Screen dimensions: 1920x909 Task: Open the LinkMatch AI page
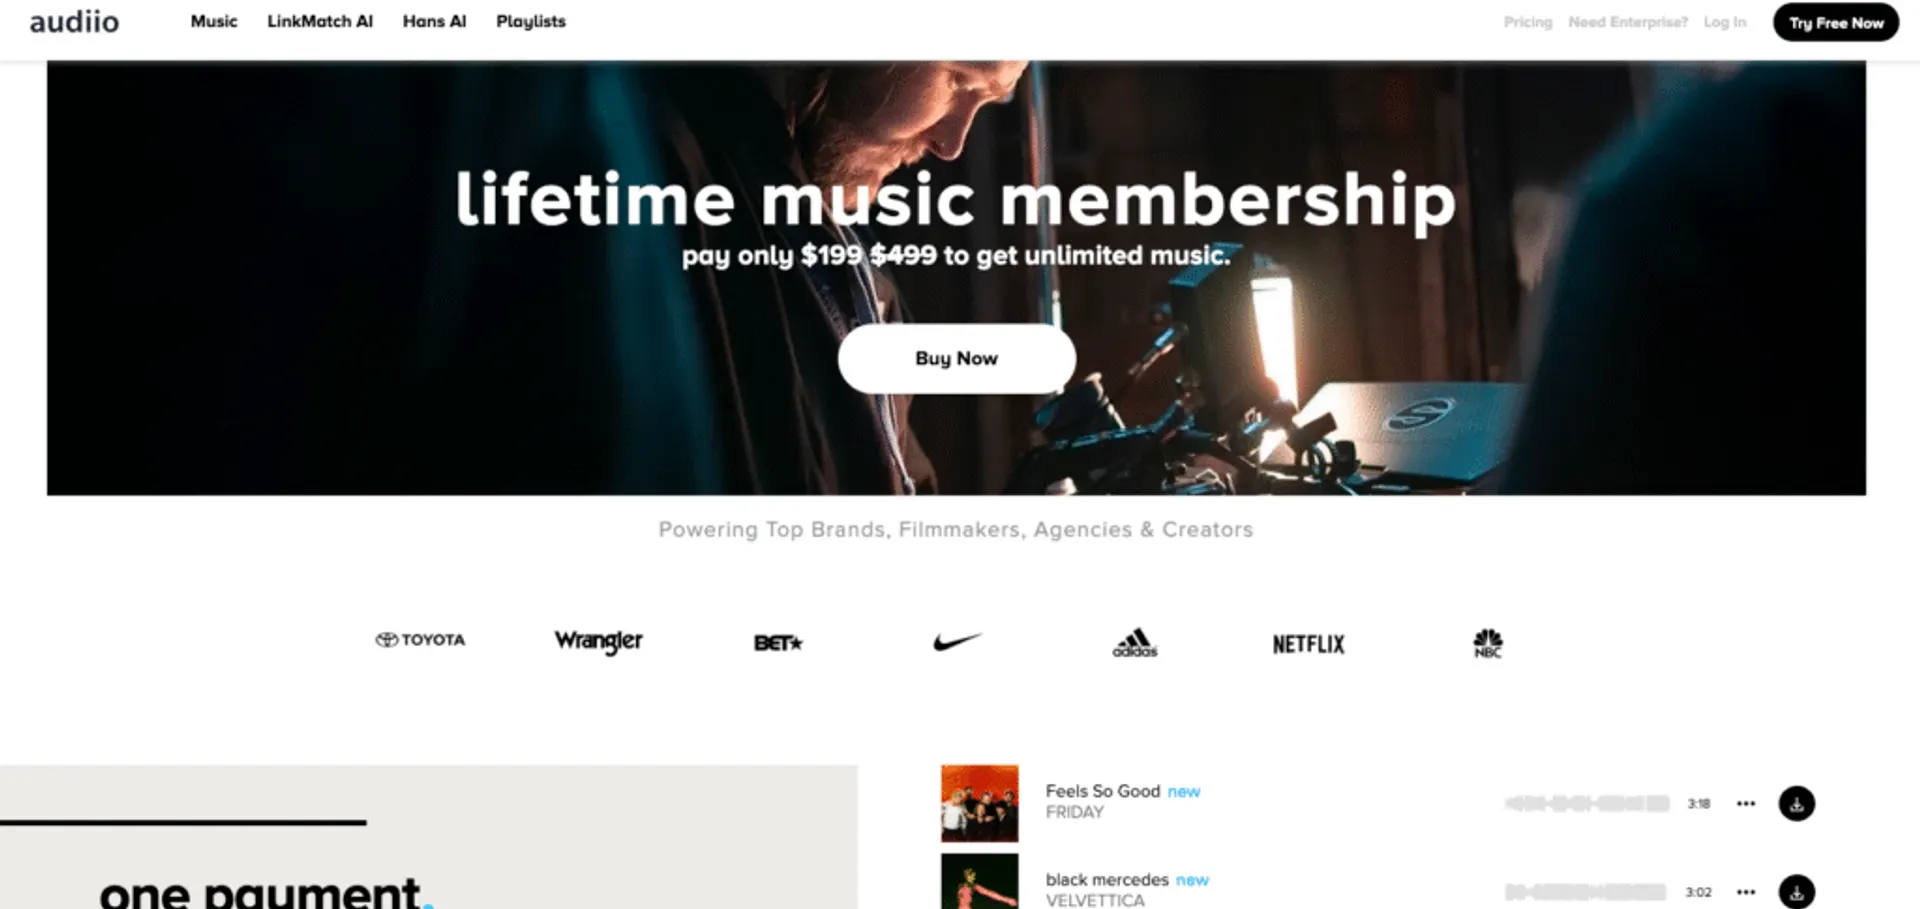(320, 21)
